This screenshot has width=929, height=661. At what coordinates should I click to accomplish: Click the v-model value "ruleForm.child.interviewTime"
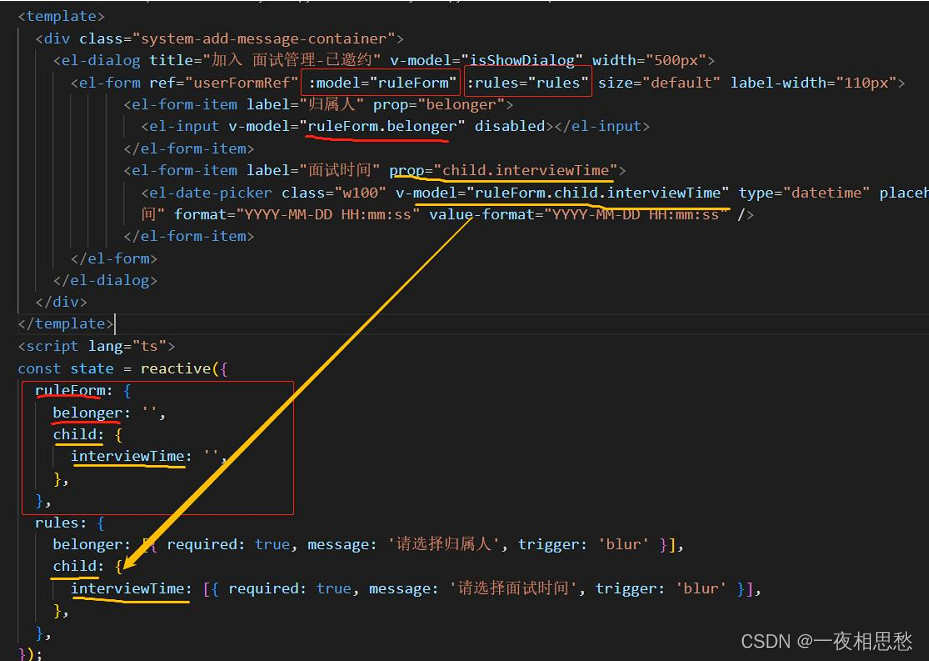click(x=598, y=192)
